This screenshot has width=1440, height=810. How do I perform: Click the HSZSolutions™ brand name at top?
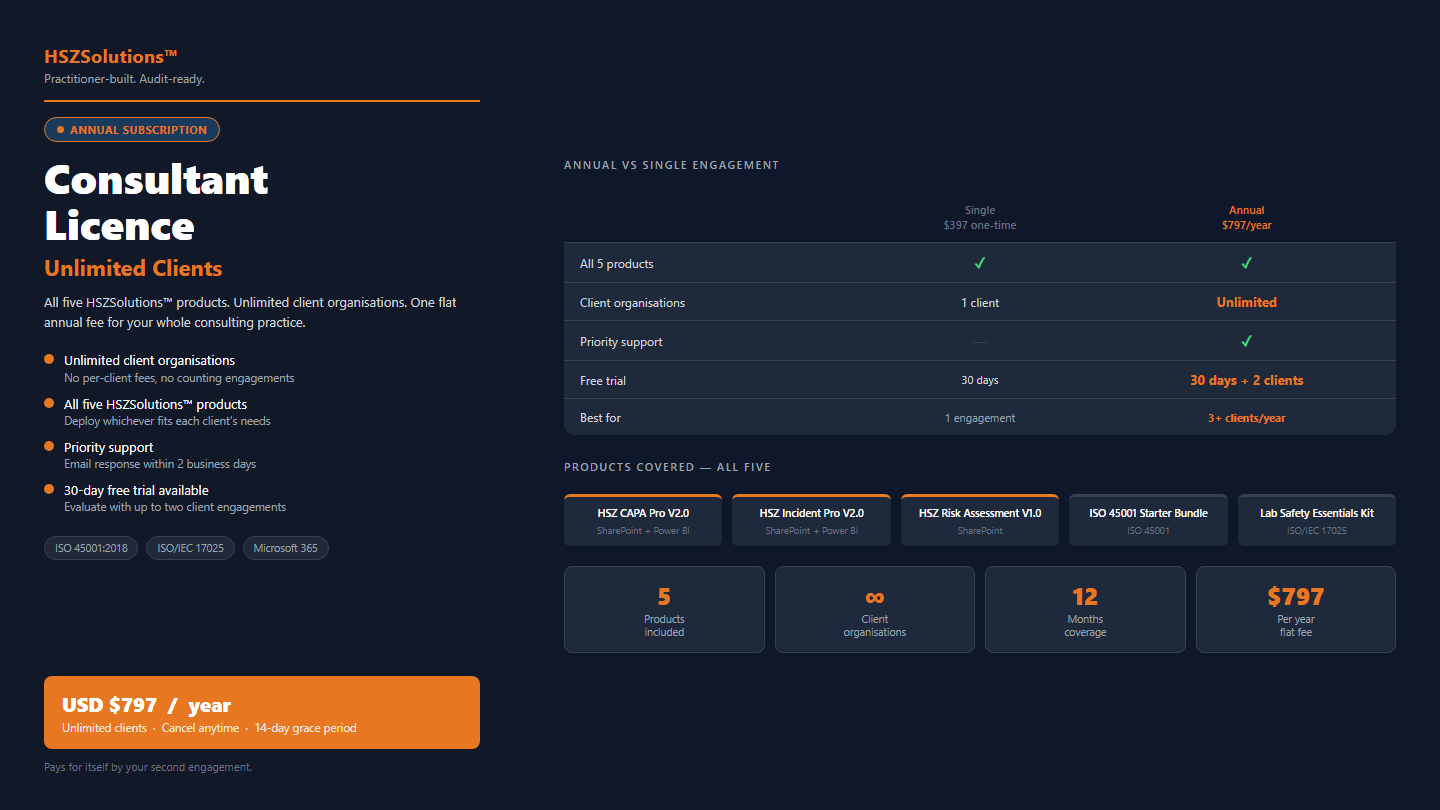pos(111,57)
